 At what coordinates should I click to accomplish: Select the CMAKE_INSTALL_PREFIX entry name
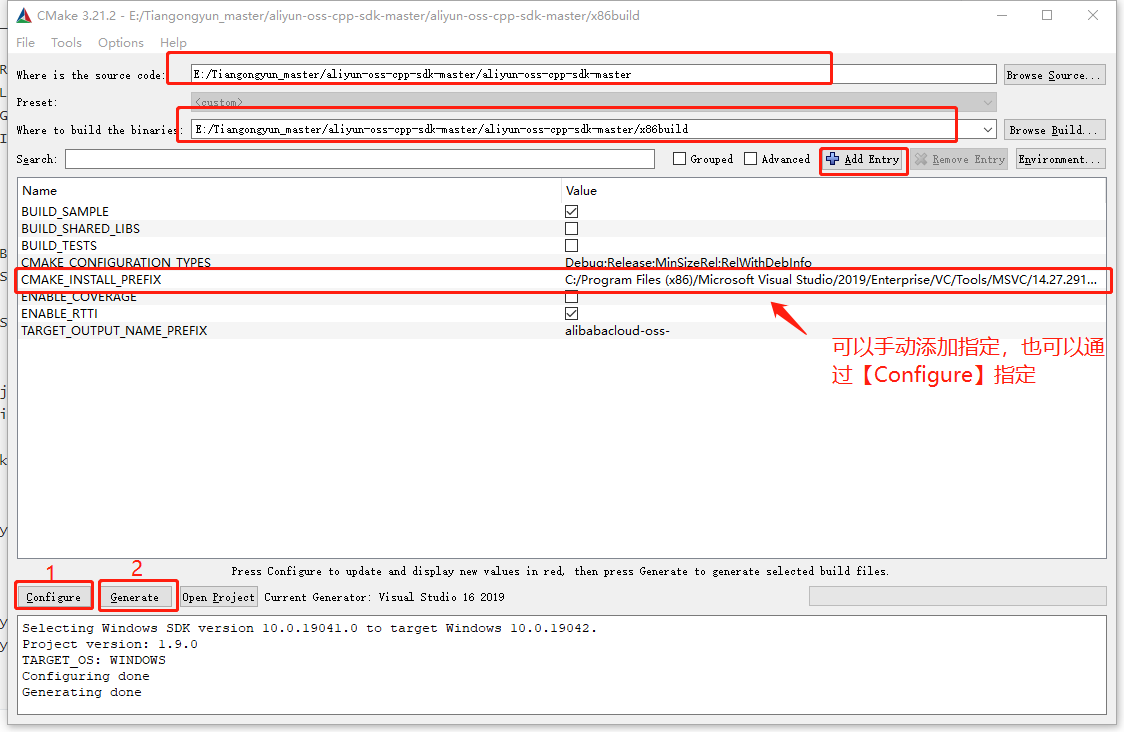pyautogui.click(x=91, y=280)
